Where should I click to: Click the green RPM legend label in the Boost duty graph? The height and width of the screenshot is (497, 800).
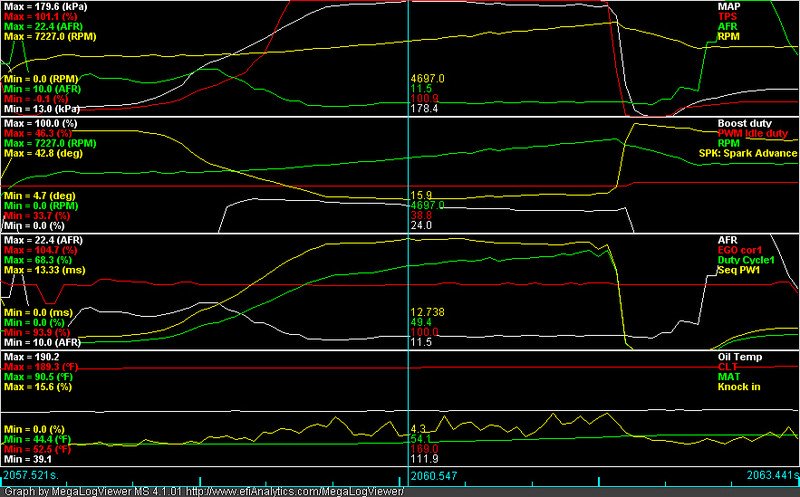pyautogui.click(x=729, y=143)
